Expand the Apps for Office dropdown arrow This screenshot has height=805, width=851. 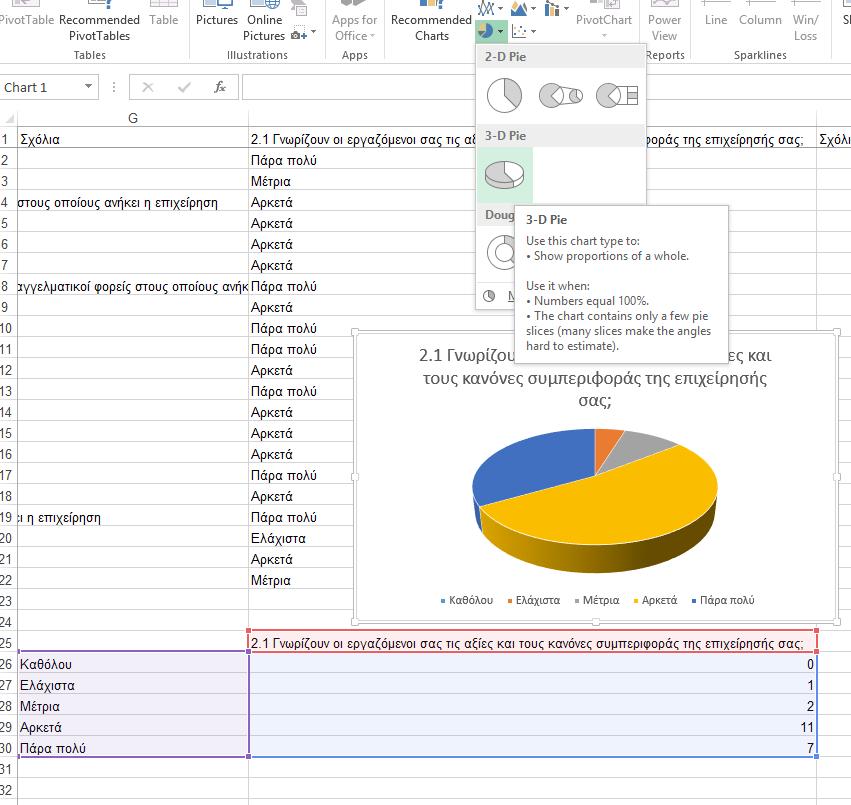[x=372, y=36]
